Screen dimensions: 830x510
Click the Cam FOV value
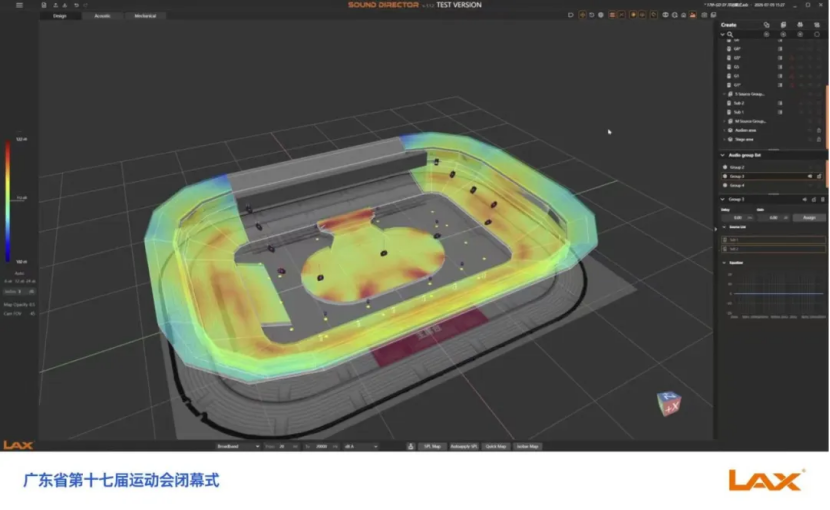pos(32,314)
